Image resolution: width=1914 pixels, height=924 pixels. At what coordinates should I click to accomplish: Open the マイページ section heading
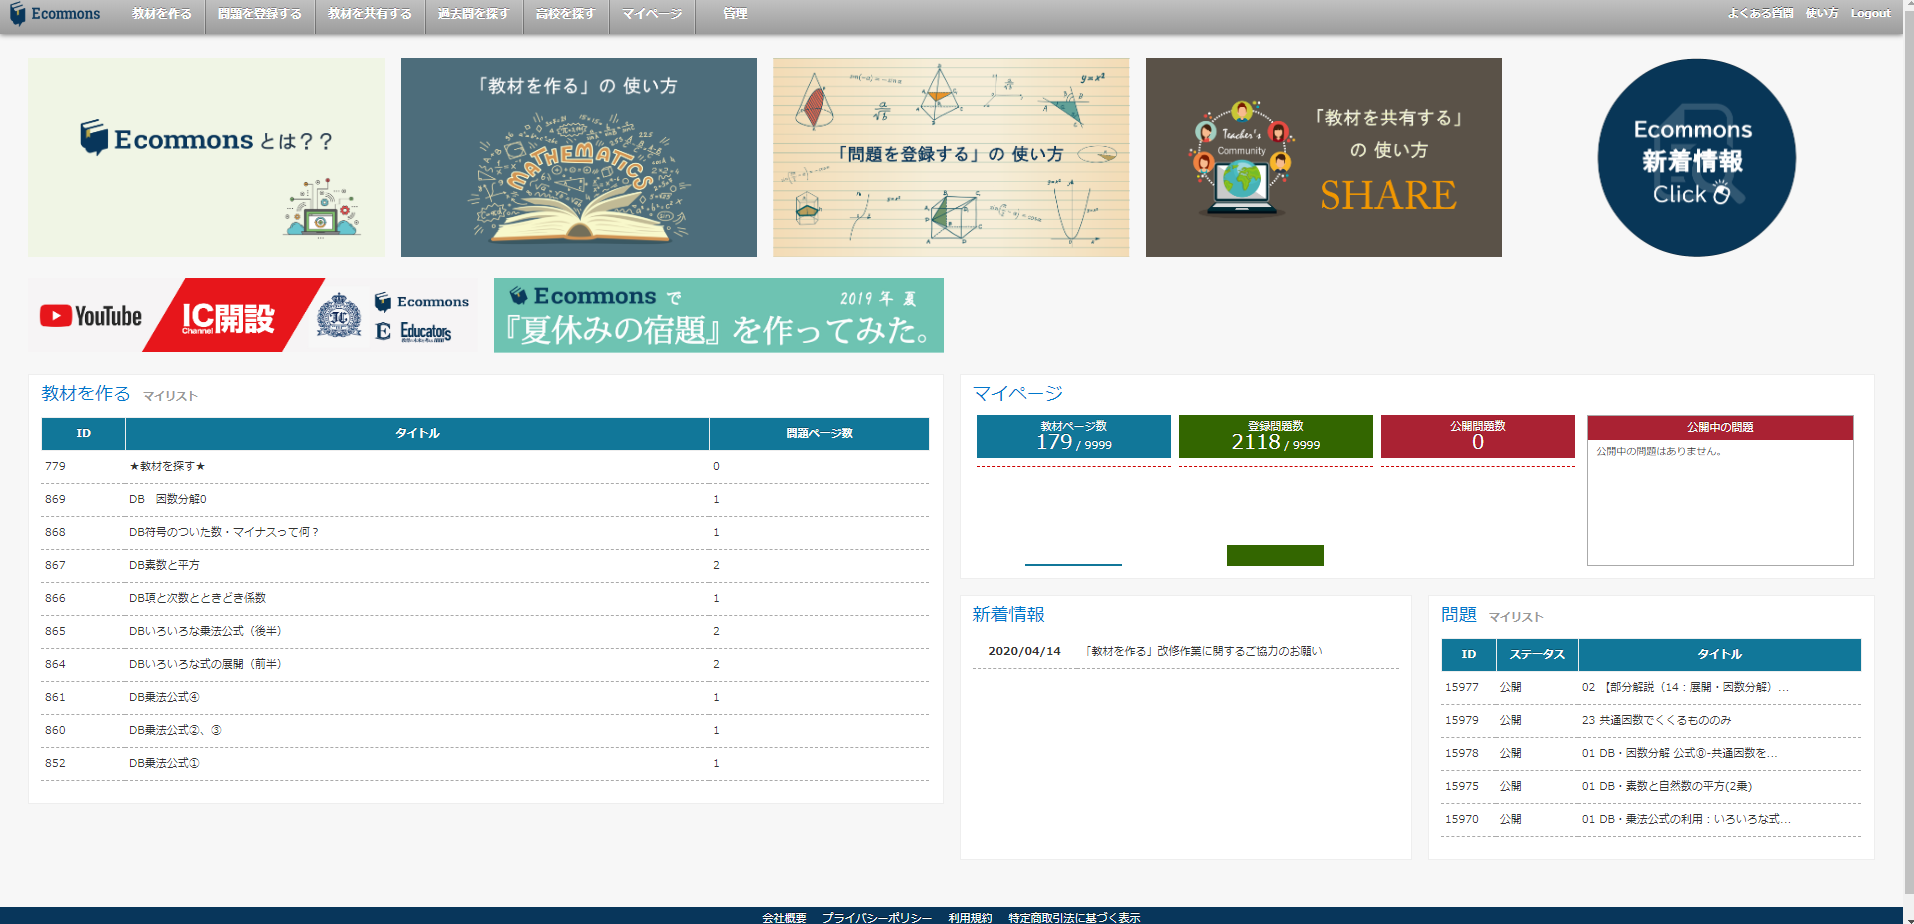coord(1018,394)
